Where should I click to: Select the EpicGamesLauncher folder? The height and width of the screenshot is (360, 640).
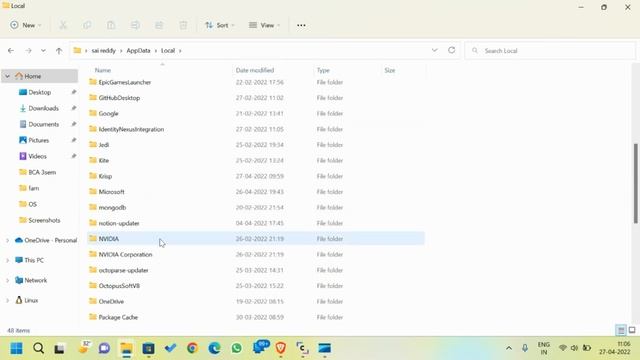pyautogui.click(x=124, y=82)
